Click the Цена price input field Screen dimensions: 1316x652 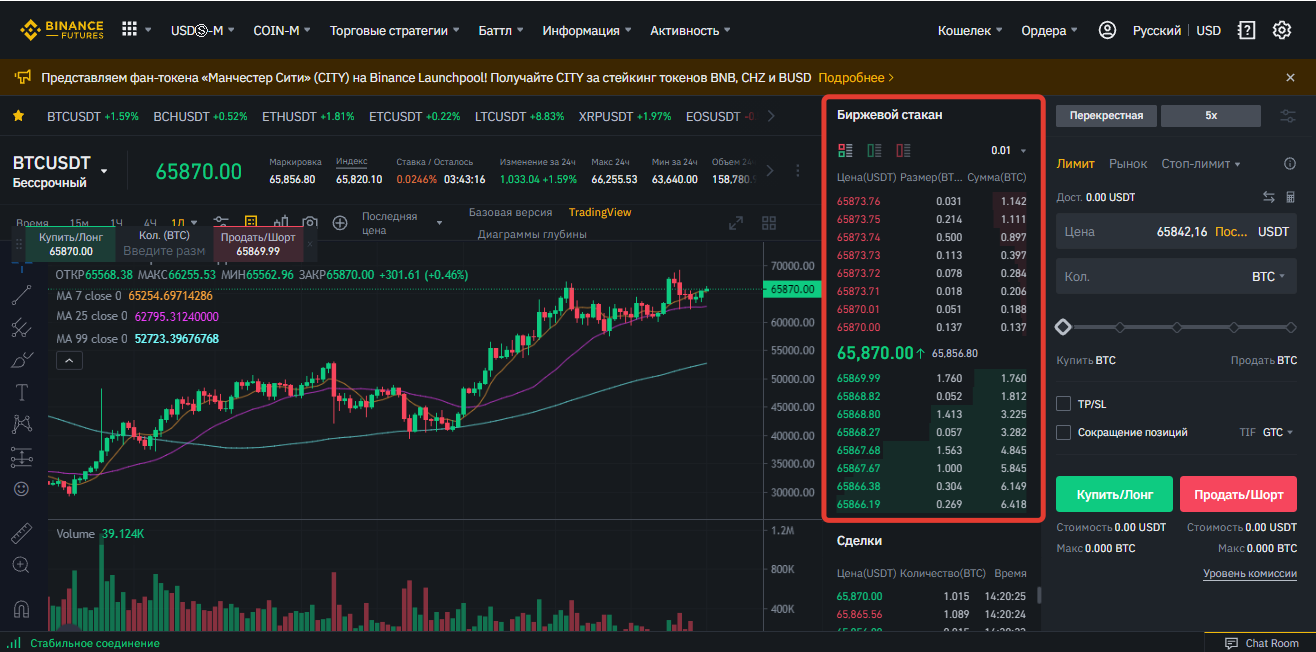click(x=1176, y=231)
